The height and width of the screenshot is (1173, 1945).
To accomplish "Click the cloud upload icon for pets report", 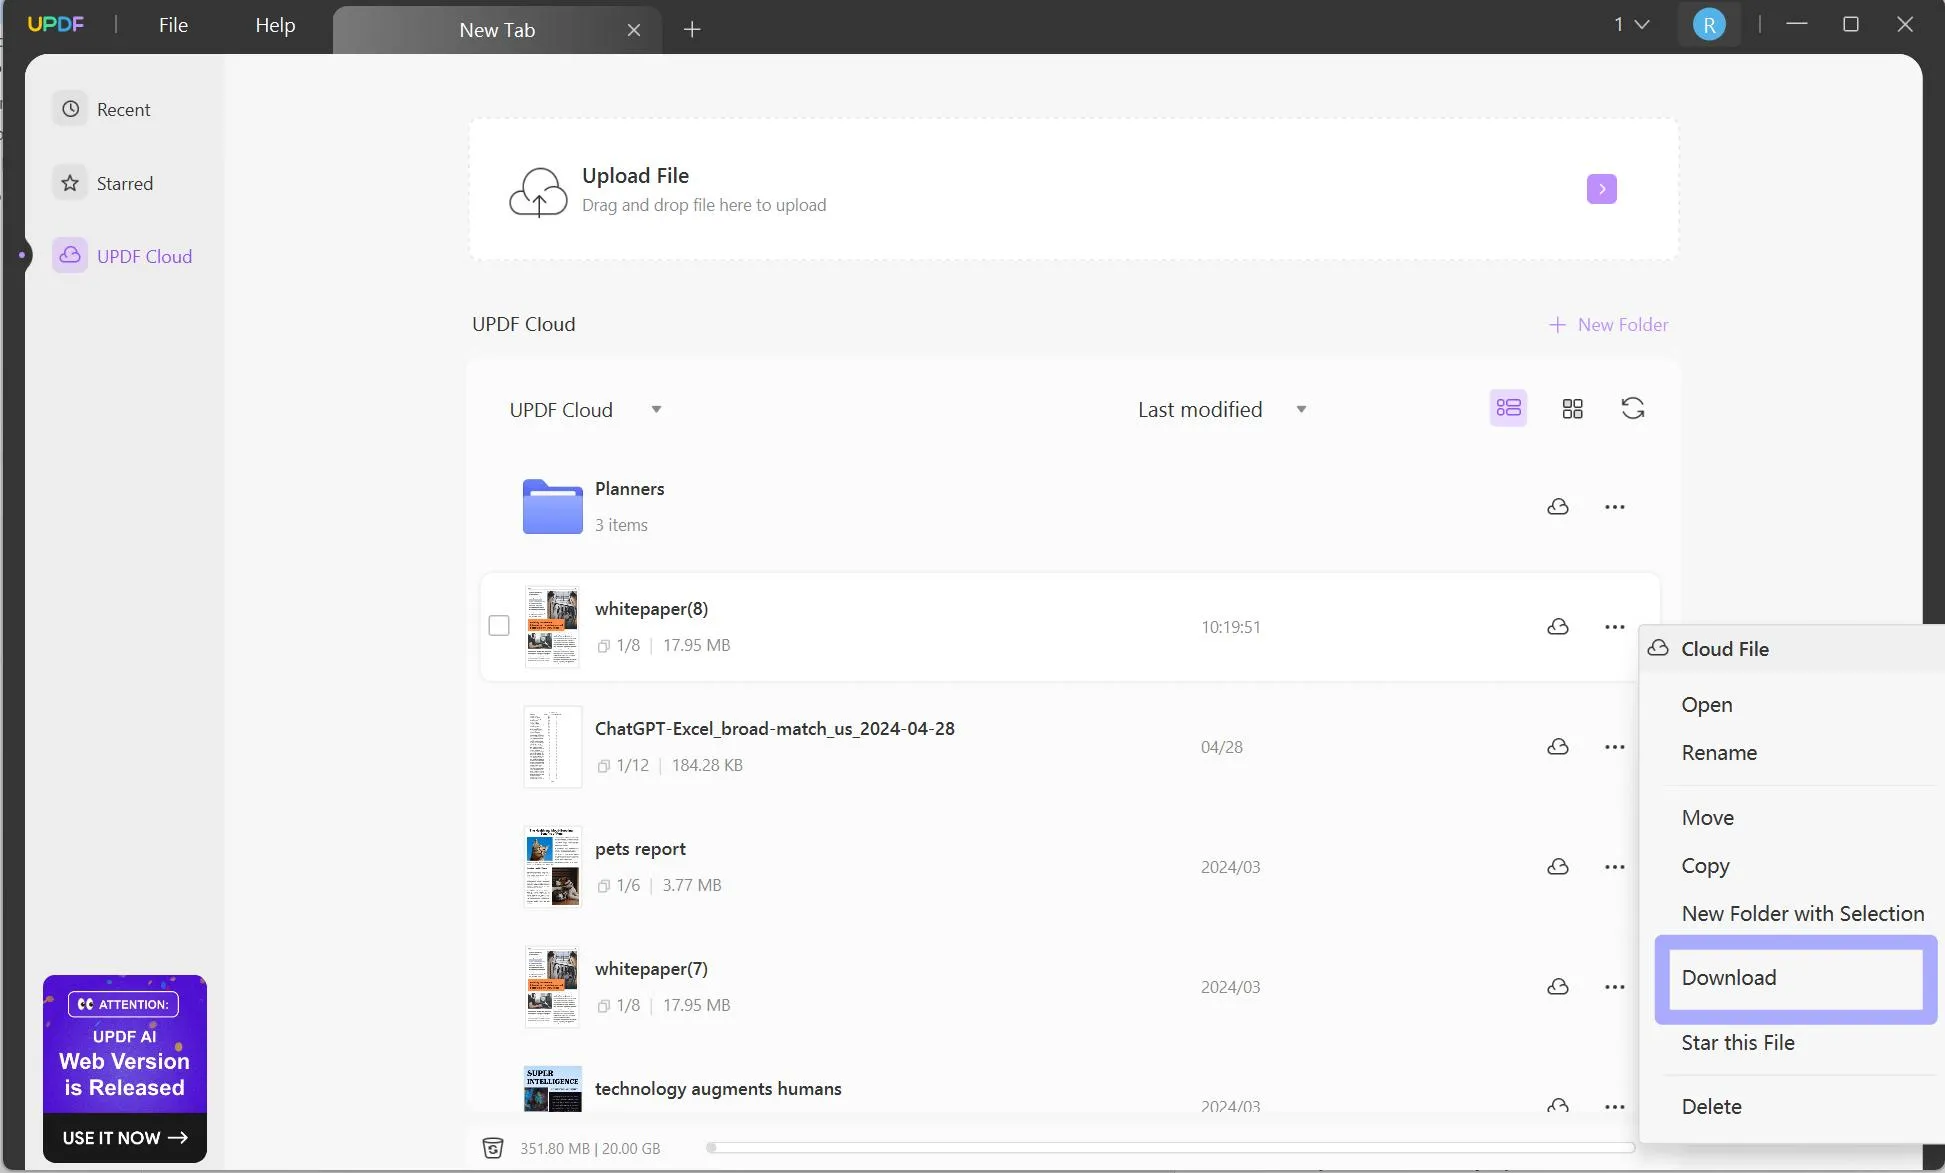I will (x=1557, y=866).
